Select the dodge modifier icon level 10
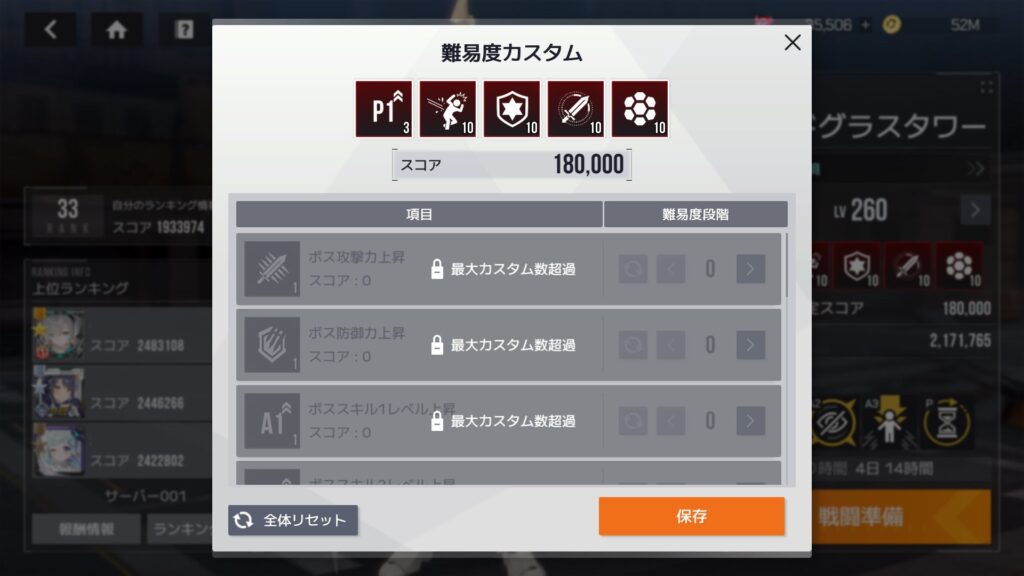This screenshot has width=1024, height=576. point(447,109)
